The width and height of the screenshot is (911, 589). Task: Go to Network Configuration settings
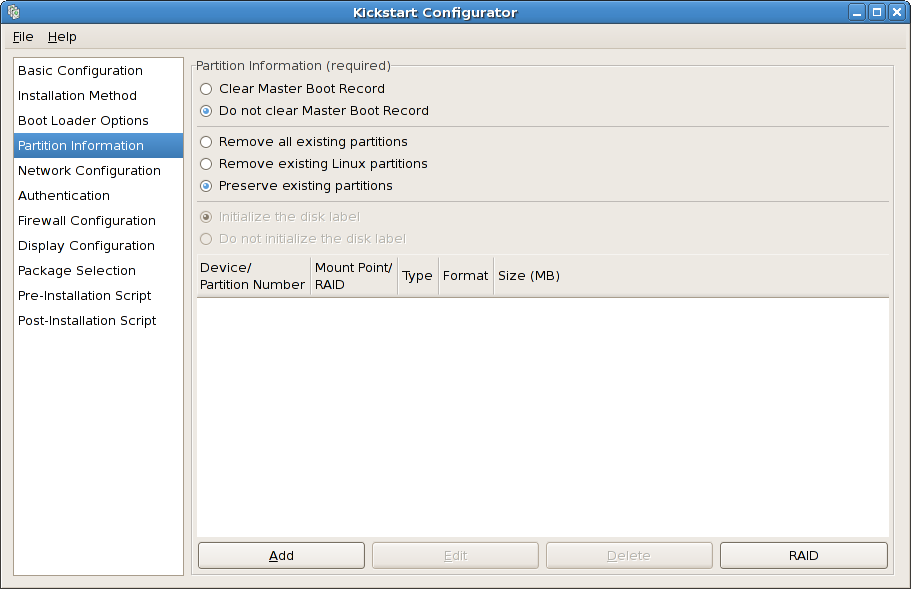[x=88, y=170]
